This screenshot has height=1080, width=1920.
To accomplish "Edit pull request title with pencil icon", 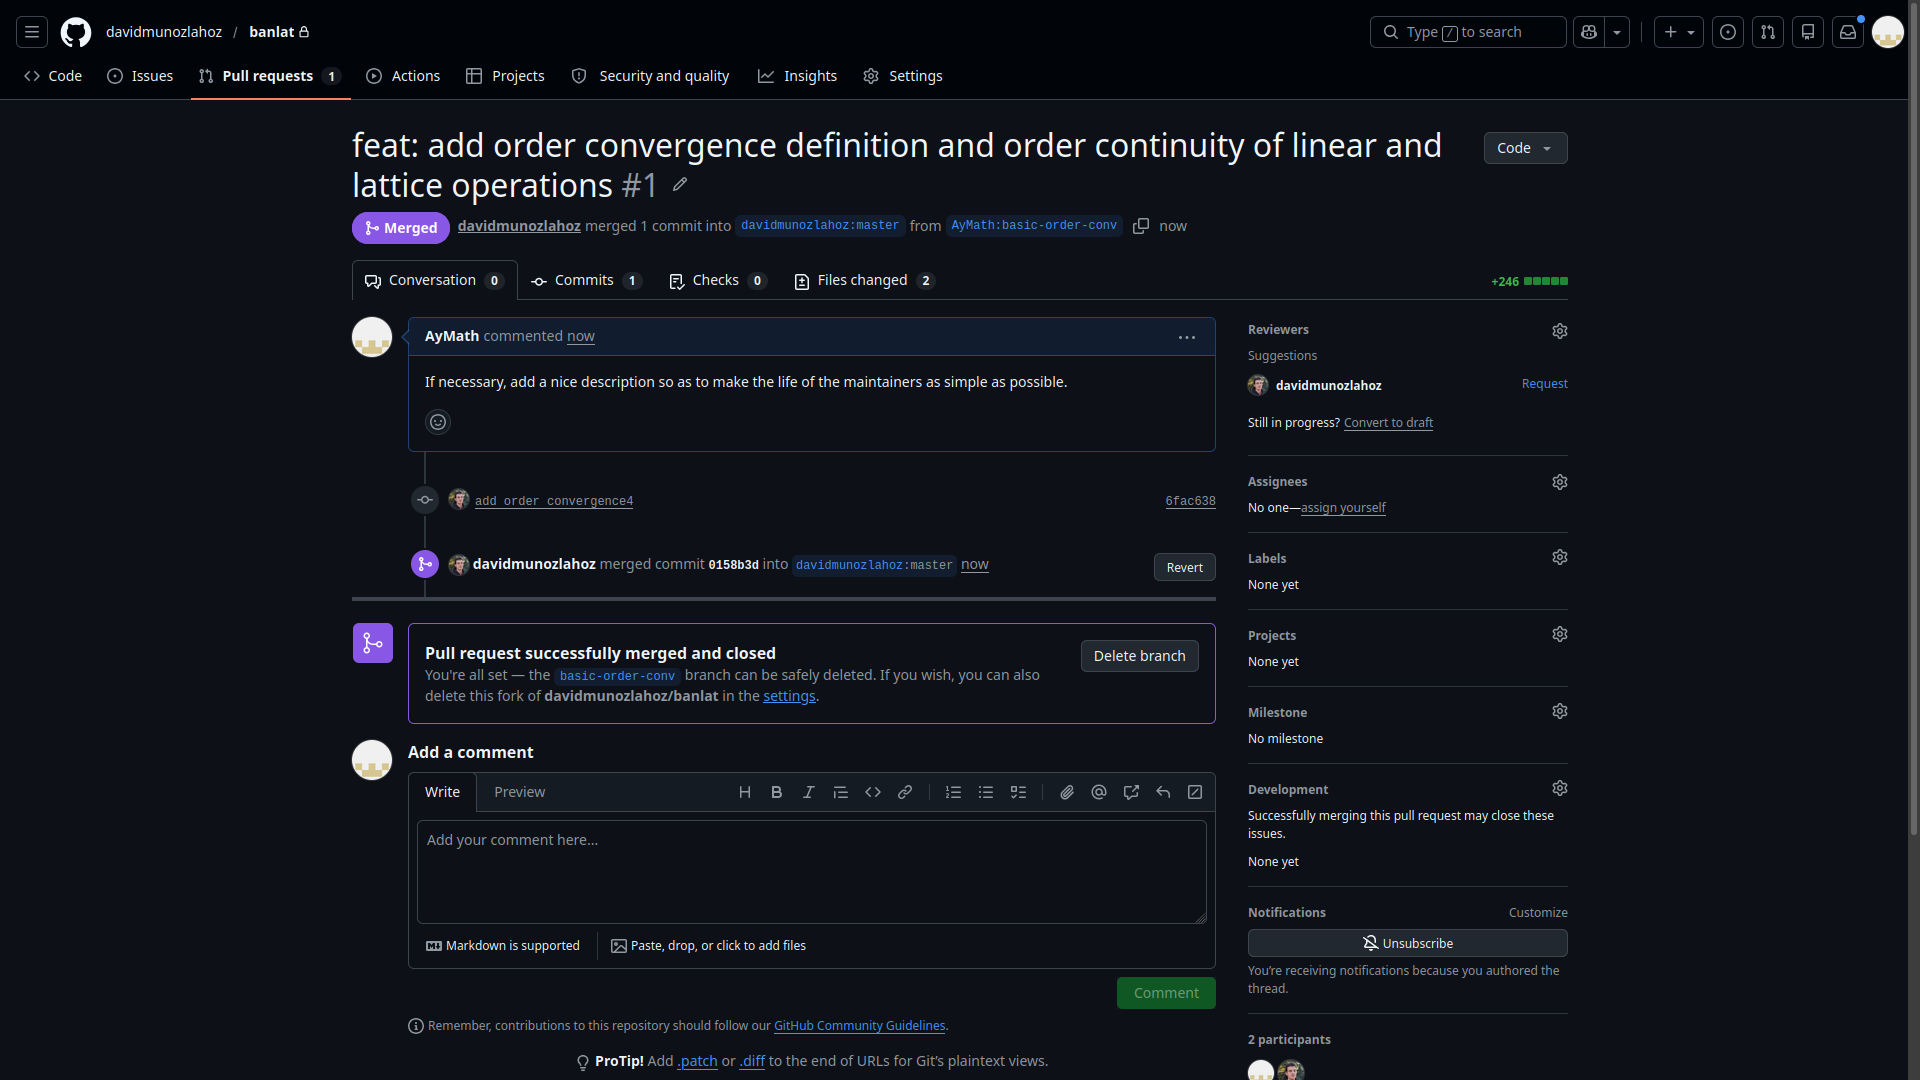I will [x=680, y=184].
